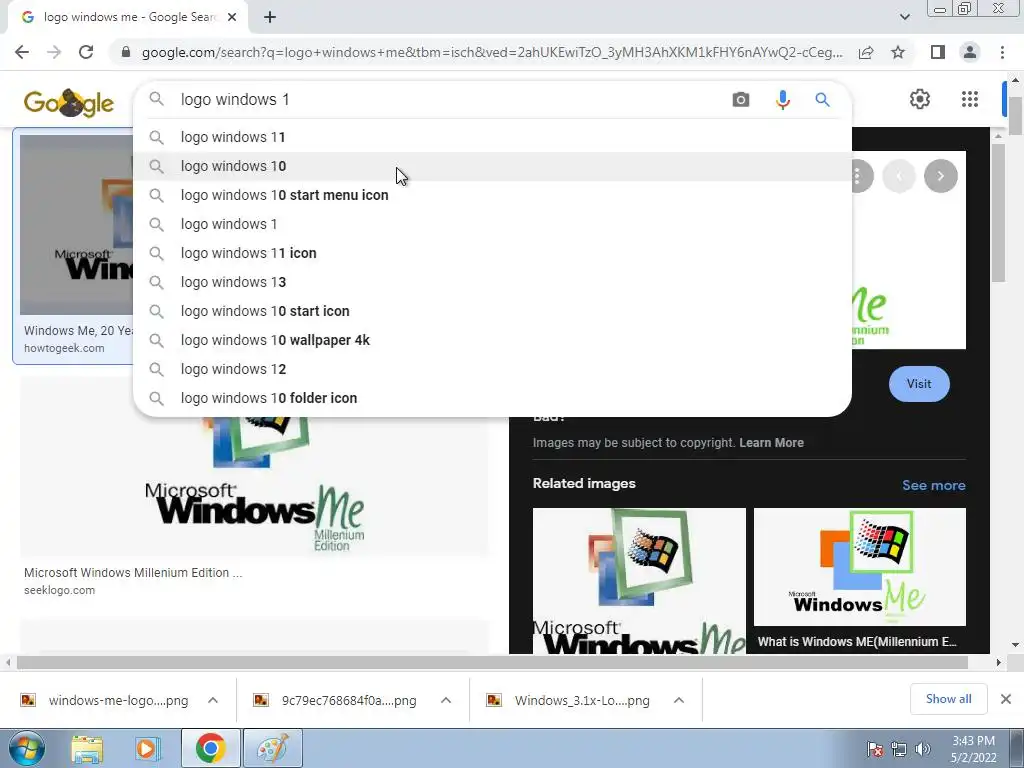This screenshot has width=1024, height=768.
Task: Expand options for Windows_3.1x-Lo....png download
Action: pos(679,700)
